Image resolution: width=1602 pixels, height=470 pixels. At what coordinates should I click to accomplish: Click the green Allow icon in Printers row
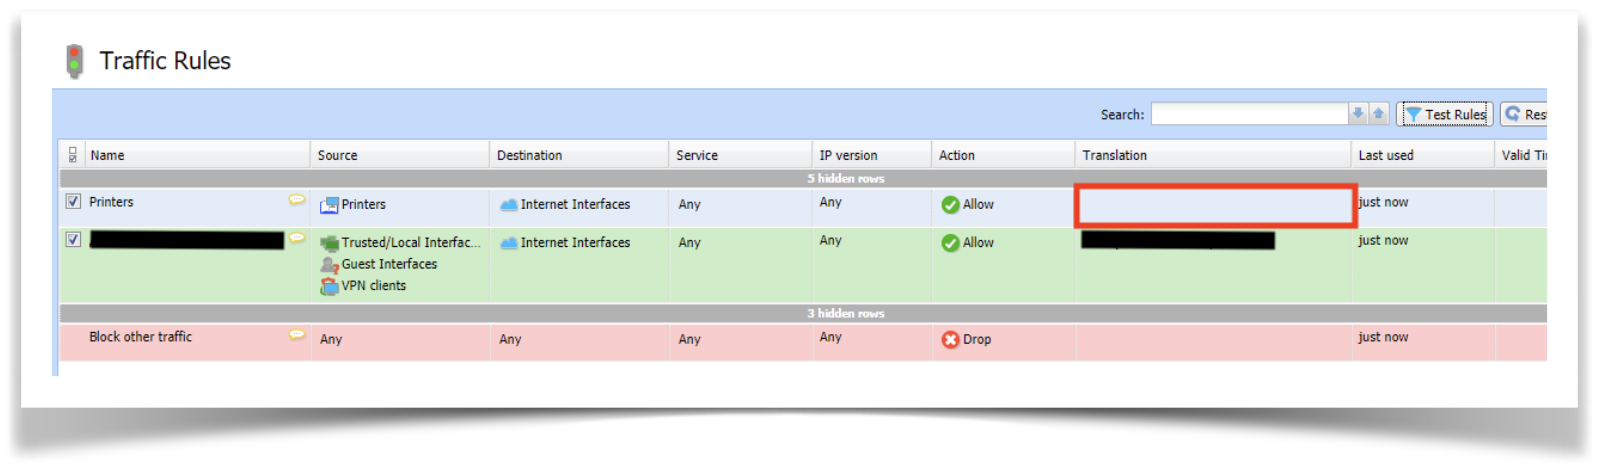tap(950, 205)
